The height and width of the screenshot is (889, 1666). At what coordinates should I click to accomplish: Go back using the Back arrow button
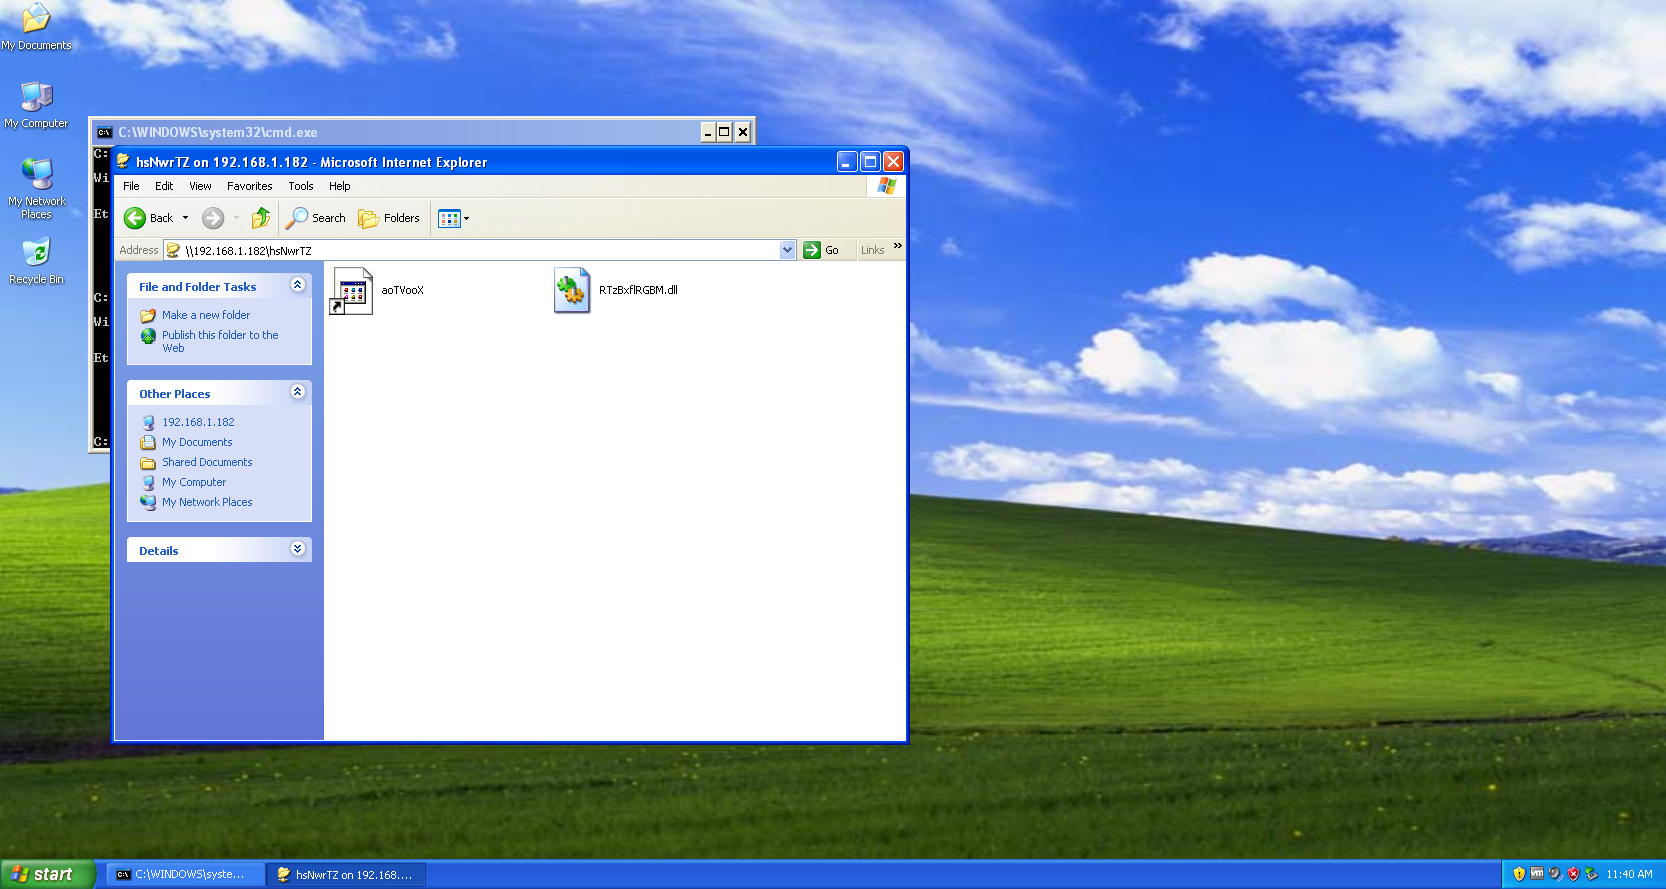[148, 218]
